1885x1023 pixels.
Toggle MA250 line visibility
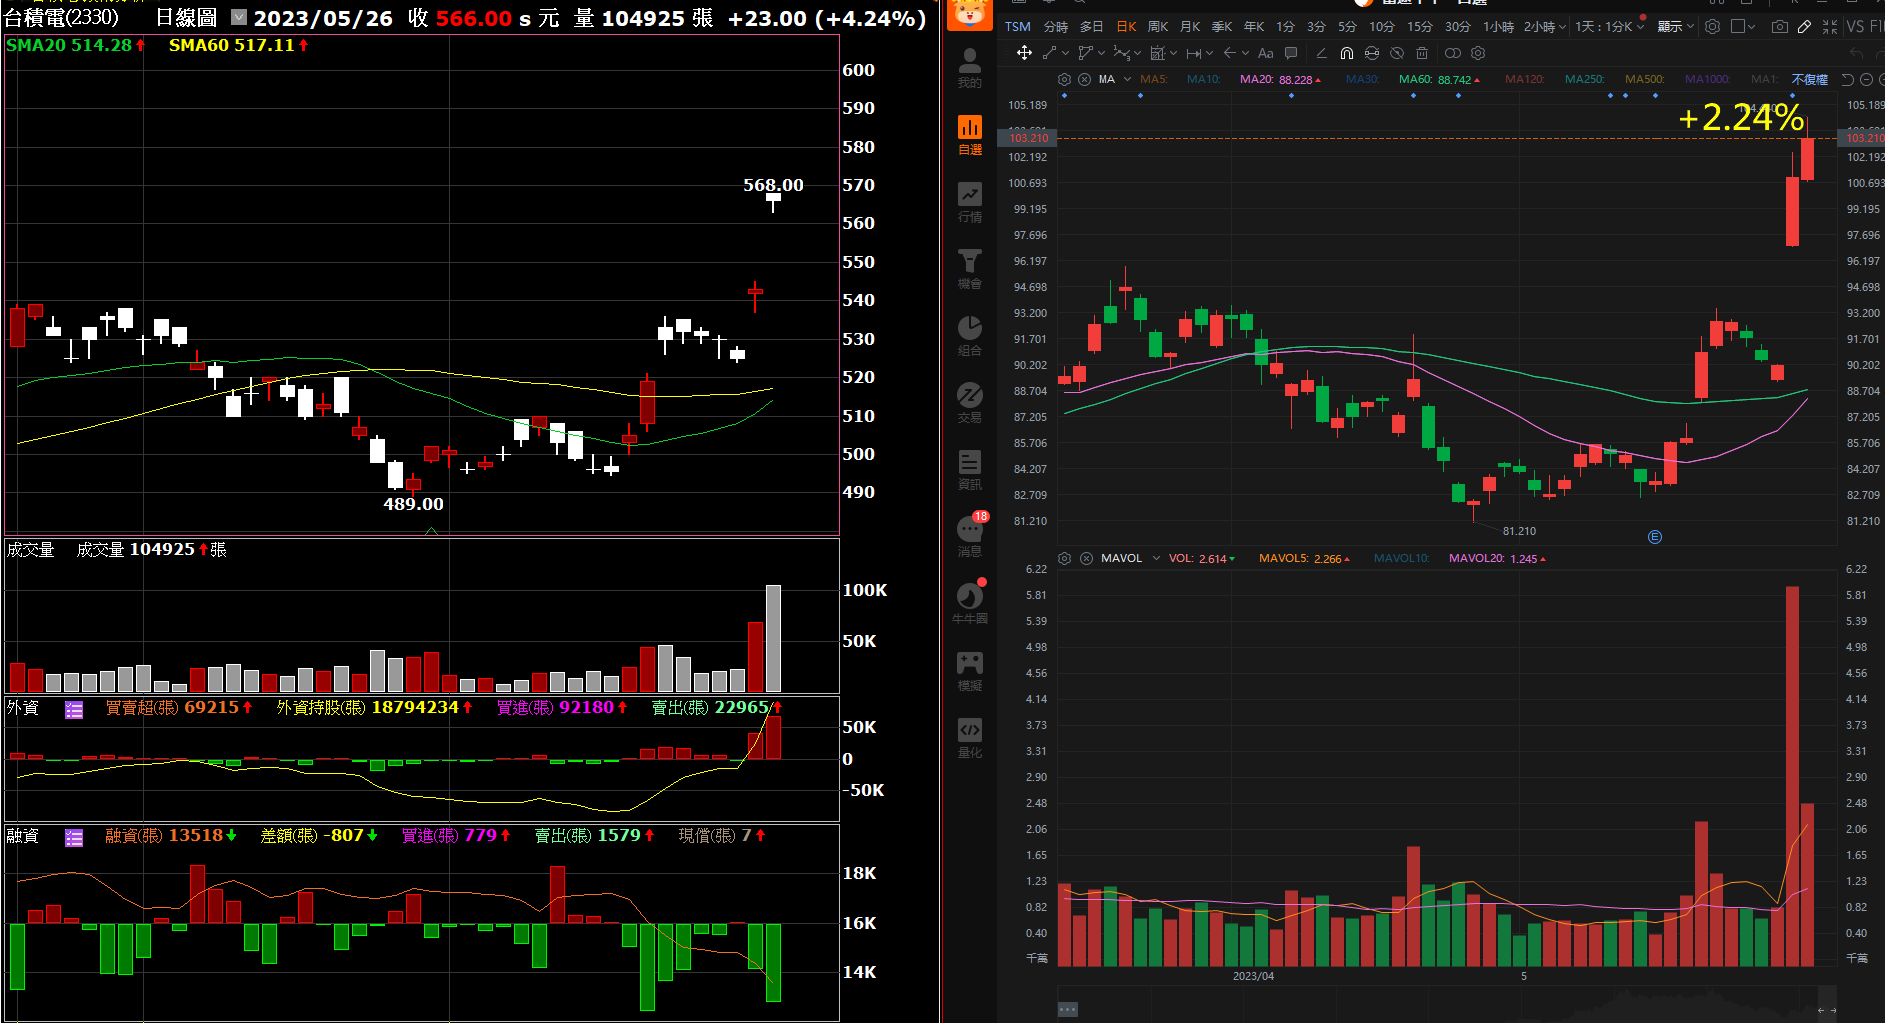coord(1584,79)
